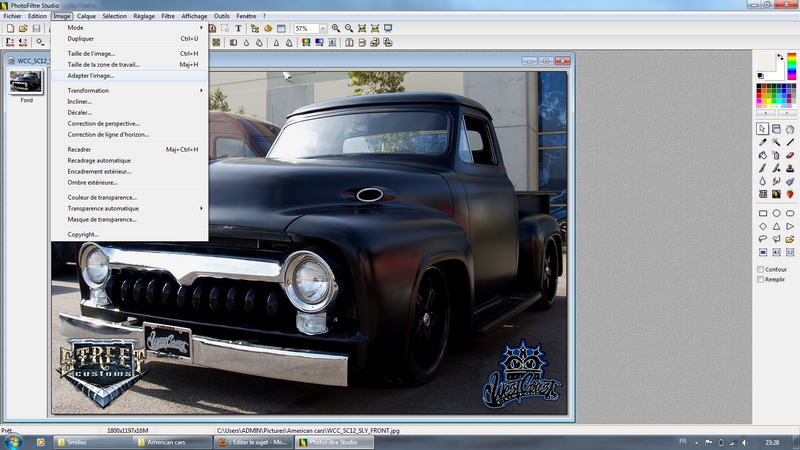This screenshot has width=800, height=450.
Task: Click the volume speaker tray icon
Action: click(745, 442)
